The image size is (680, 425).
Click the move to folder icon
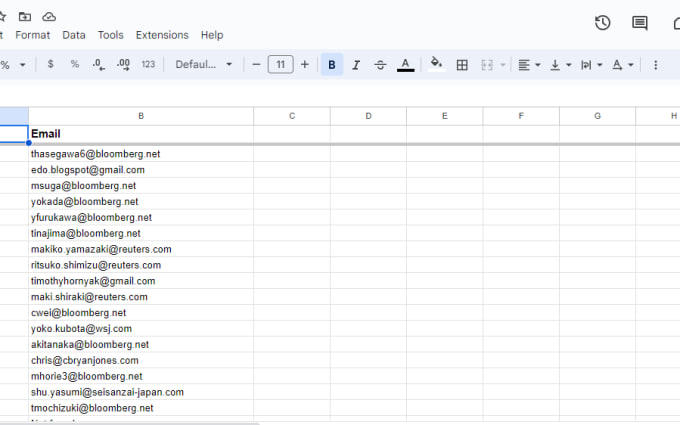(25, 16)
